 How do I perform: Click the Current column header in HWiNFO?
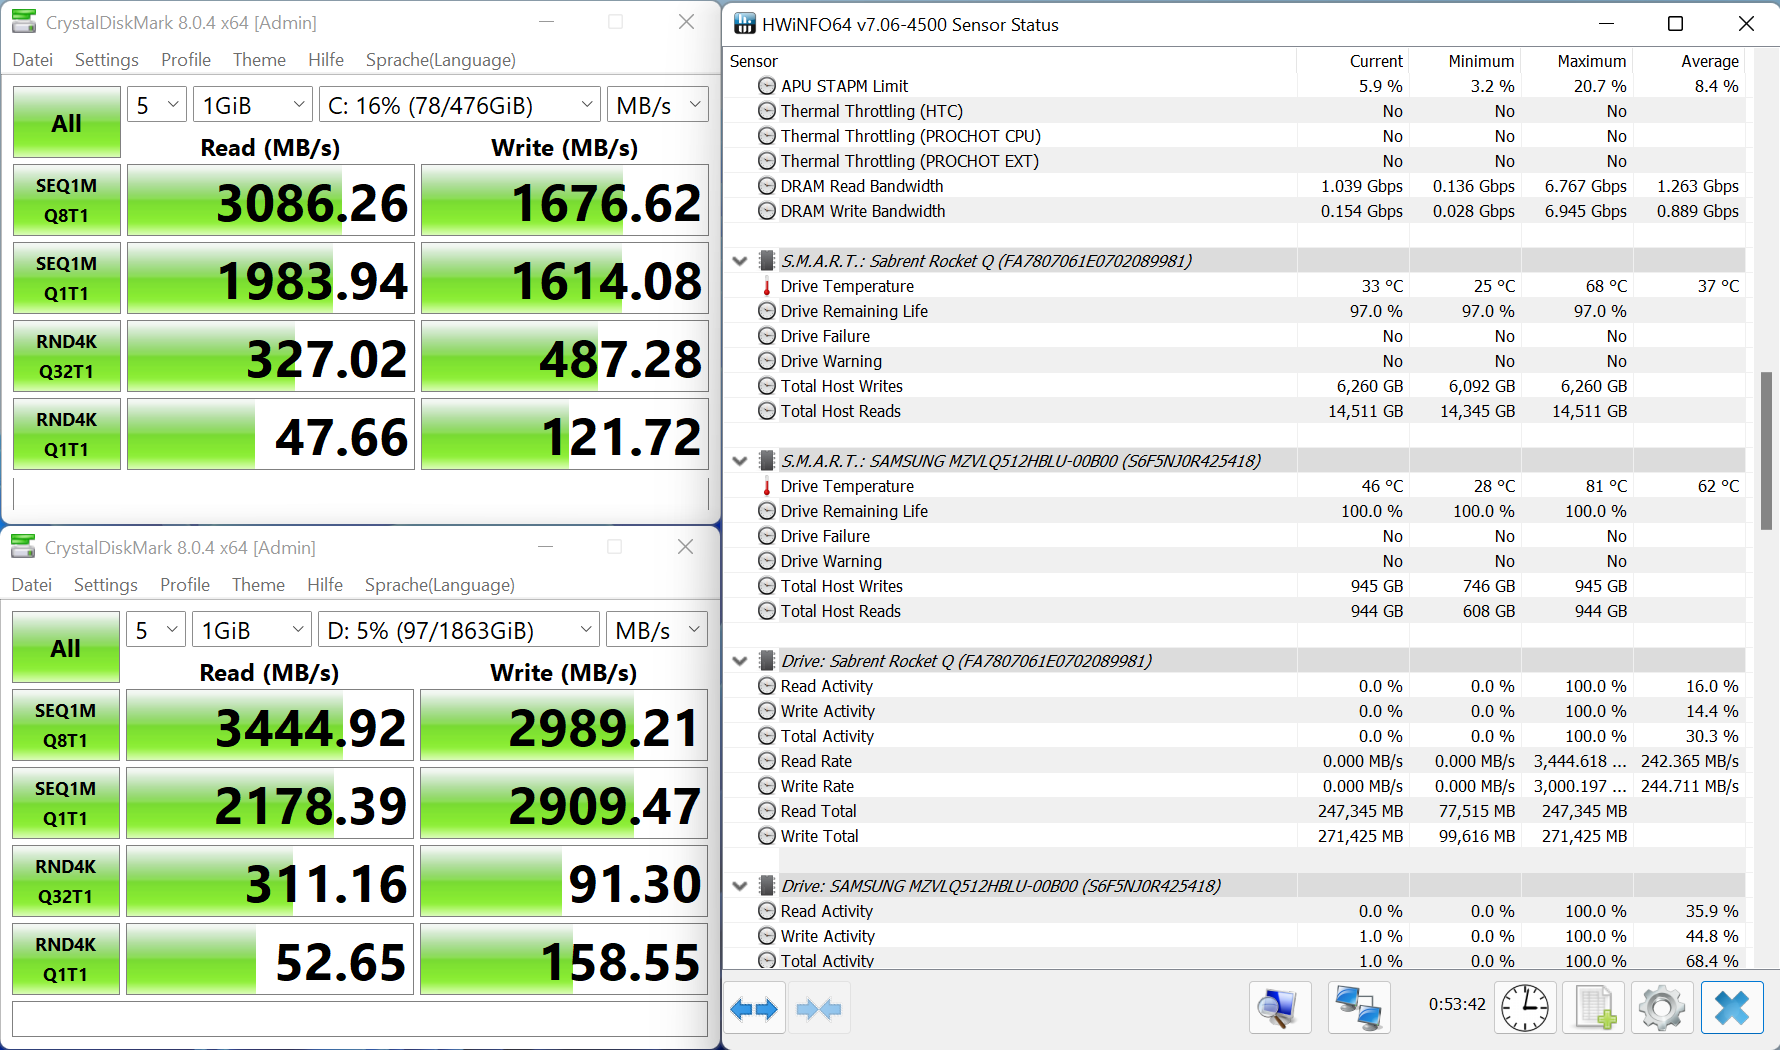coord(1376,61)
